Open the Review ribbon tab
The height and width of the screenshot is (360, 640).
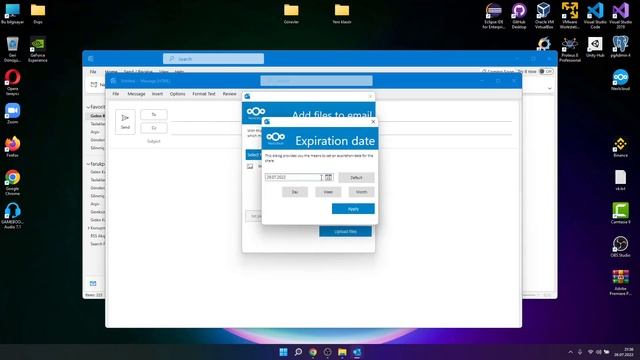[x=229, y=94]
